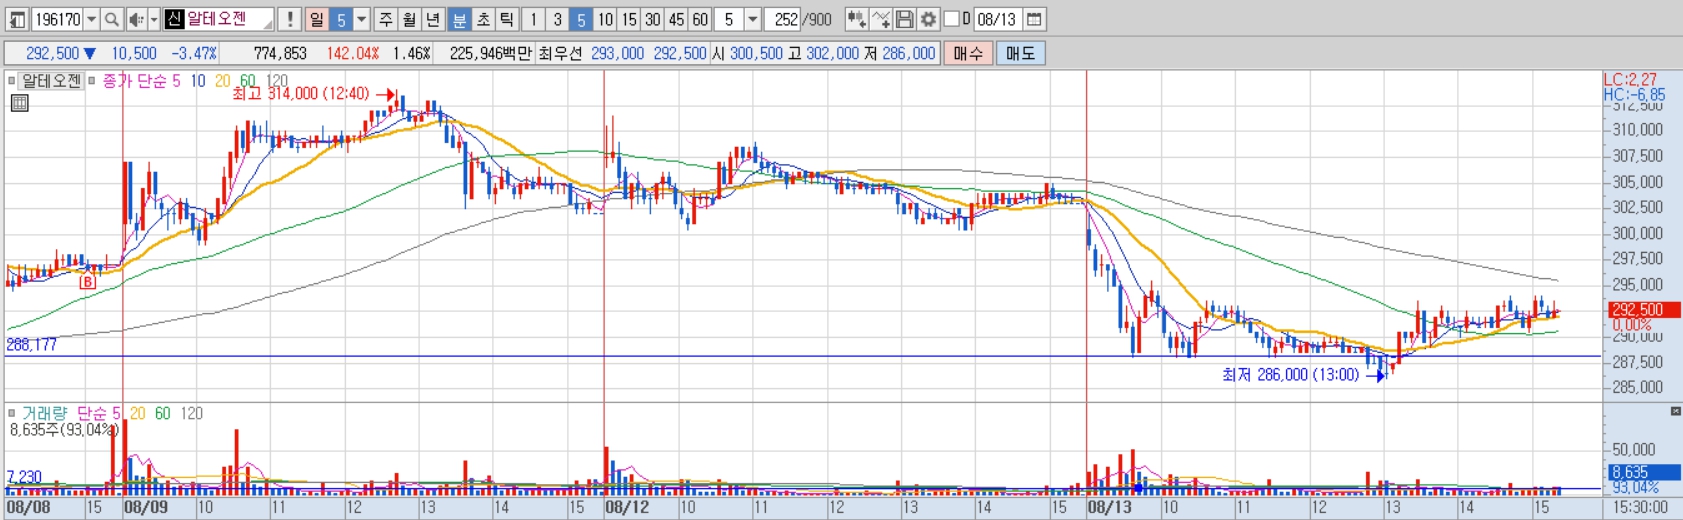Click the add candlestick indicator icon
Screen dimensions: 1683x520
click(x=856, y=19)
